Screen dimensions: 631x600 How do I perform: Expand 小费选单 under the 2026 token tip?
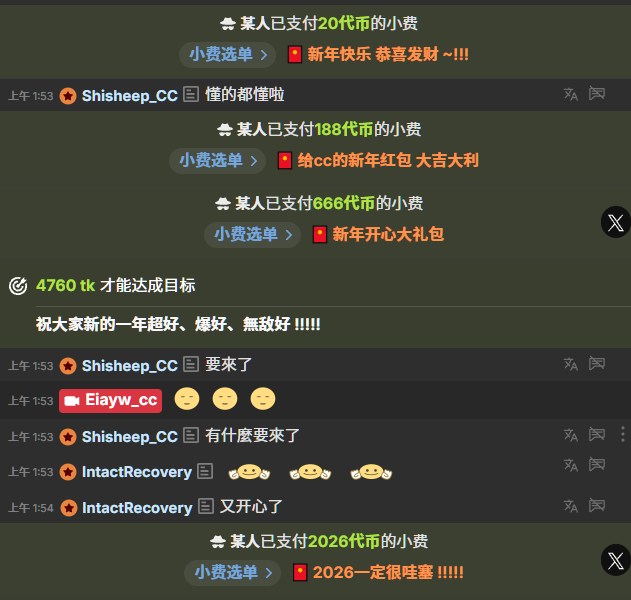pos(233,572)
